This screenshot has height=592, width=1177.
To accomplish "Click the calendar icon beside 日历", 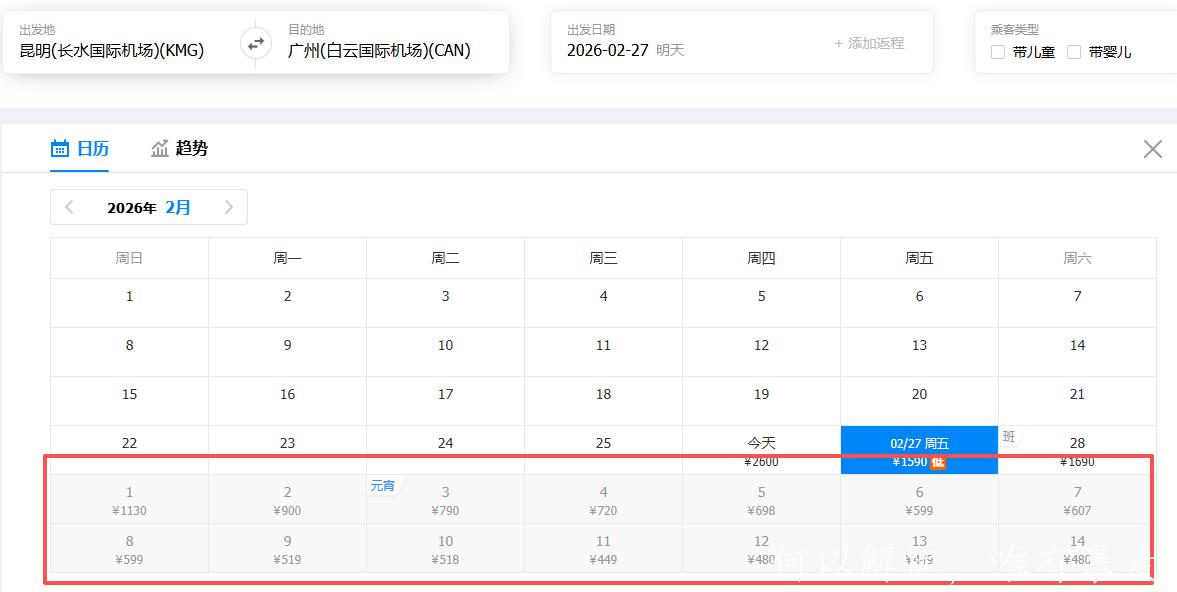I will click(x=60, y=148).
